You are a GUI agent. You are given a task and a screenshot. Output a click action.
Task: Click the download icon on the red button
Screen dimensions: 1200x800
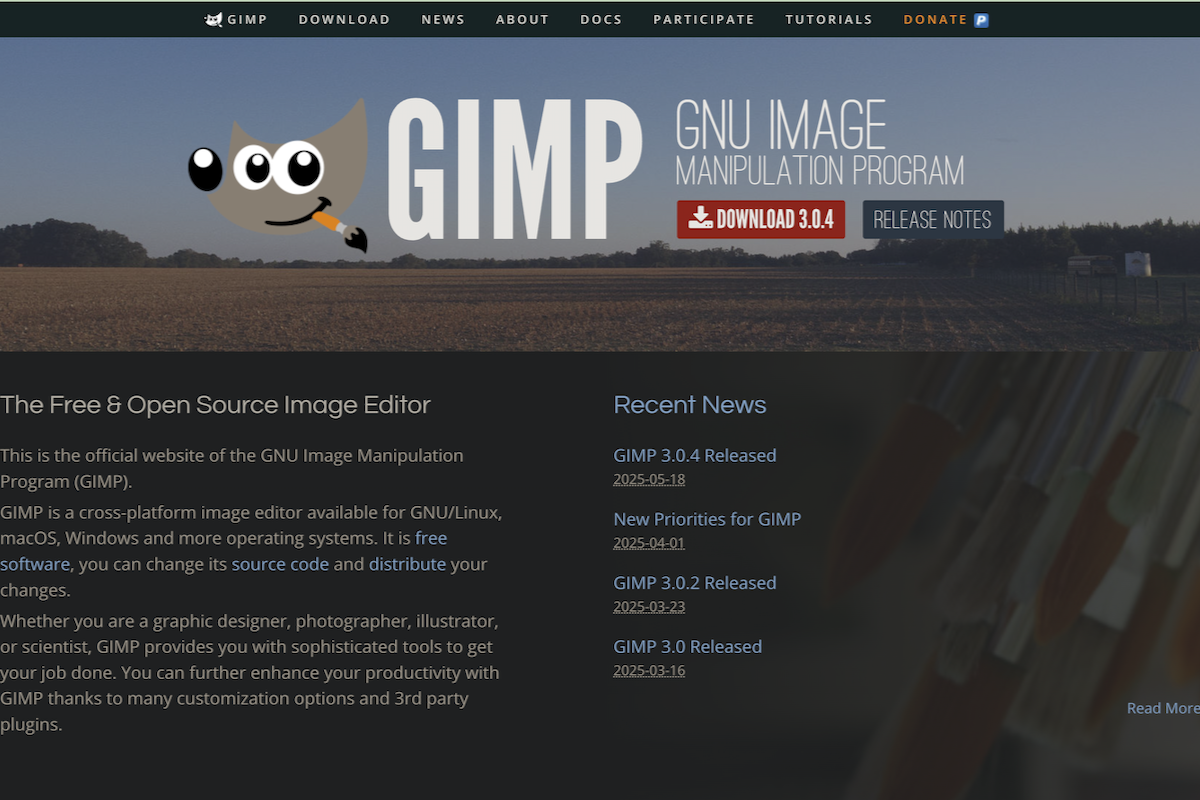click(700, 219)
